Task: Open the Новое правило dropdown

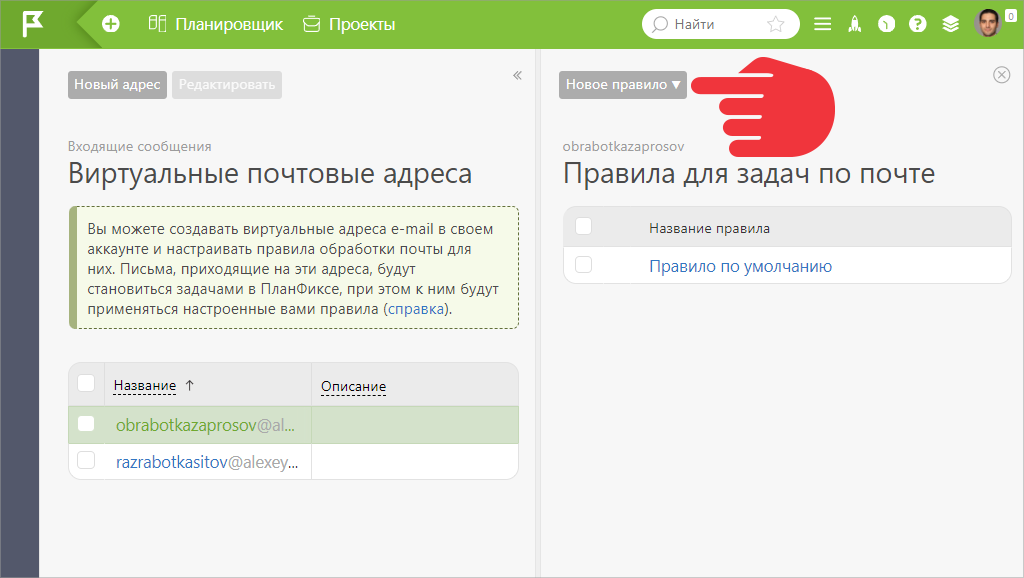Action: point(622,85)
